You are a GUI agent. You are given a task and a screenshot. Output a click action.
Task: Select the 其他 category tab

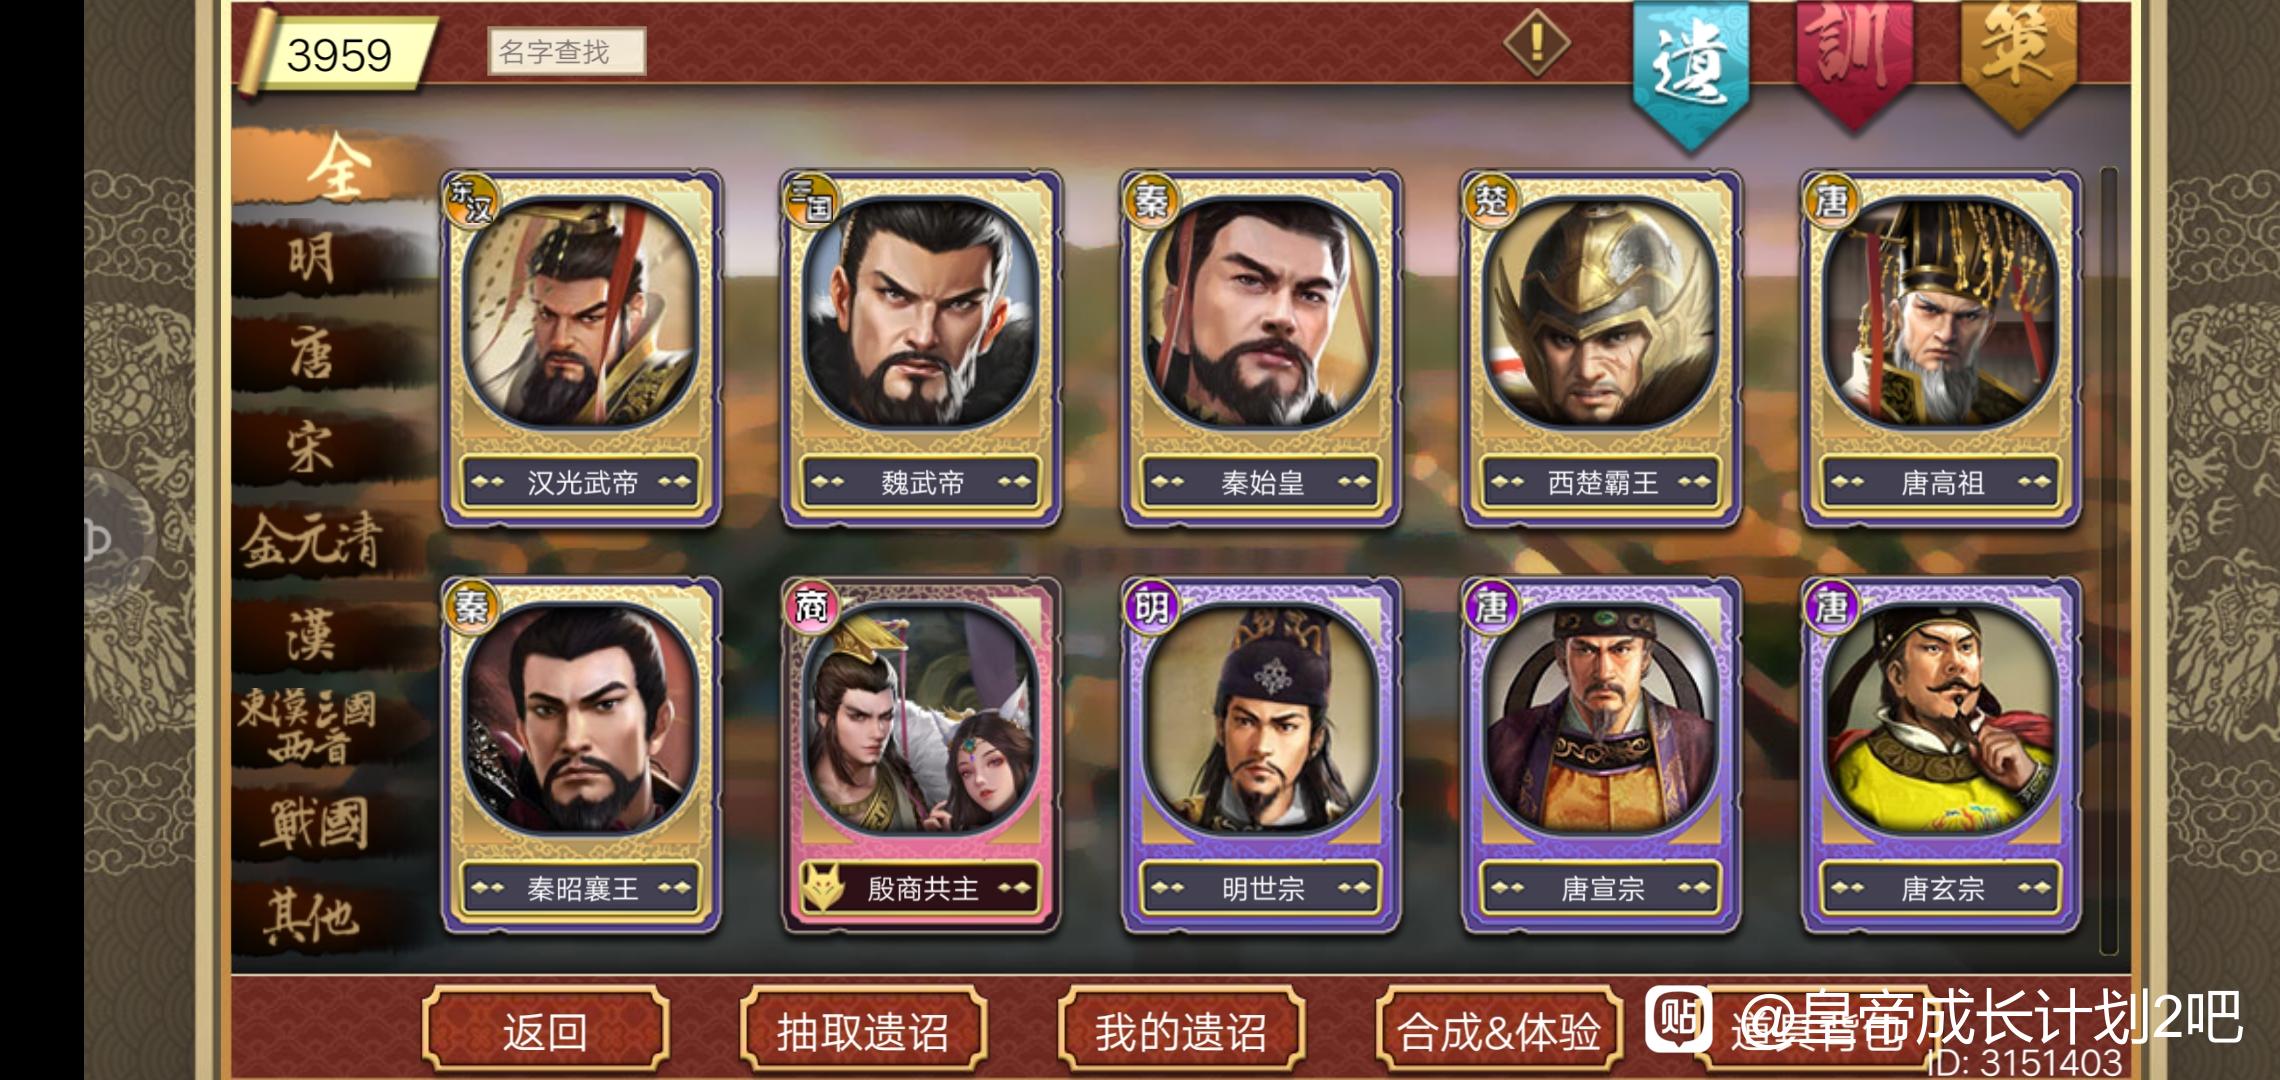[x=310, y=916]
